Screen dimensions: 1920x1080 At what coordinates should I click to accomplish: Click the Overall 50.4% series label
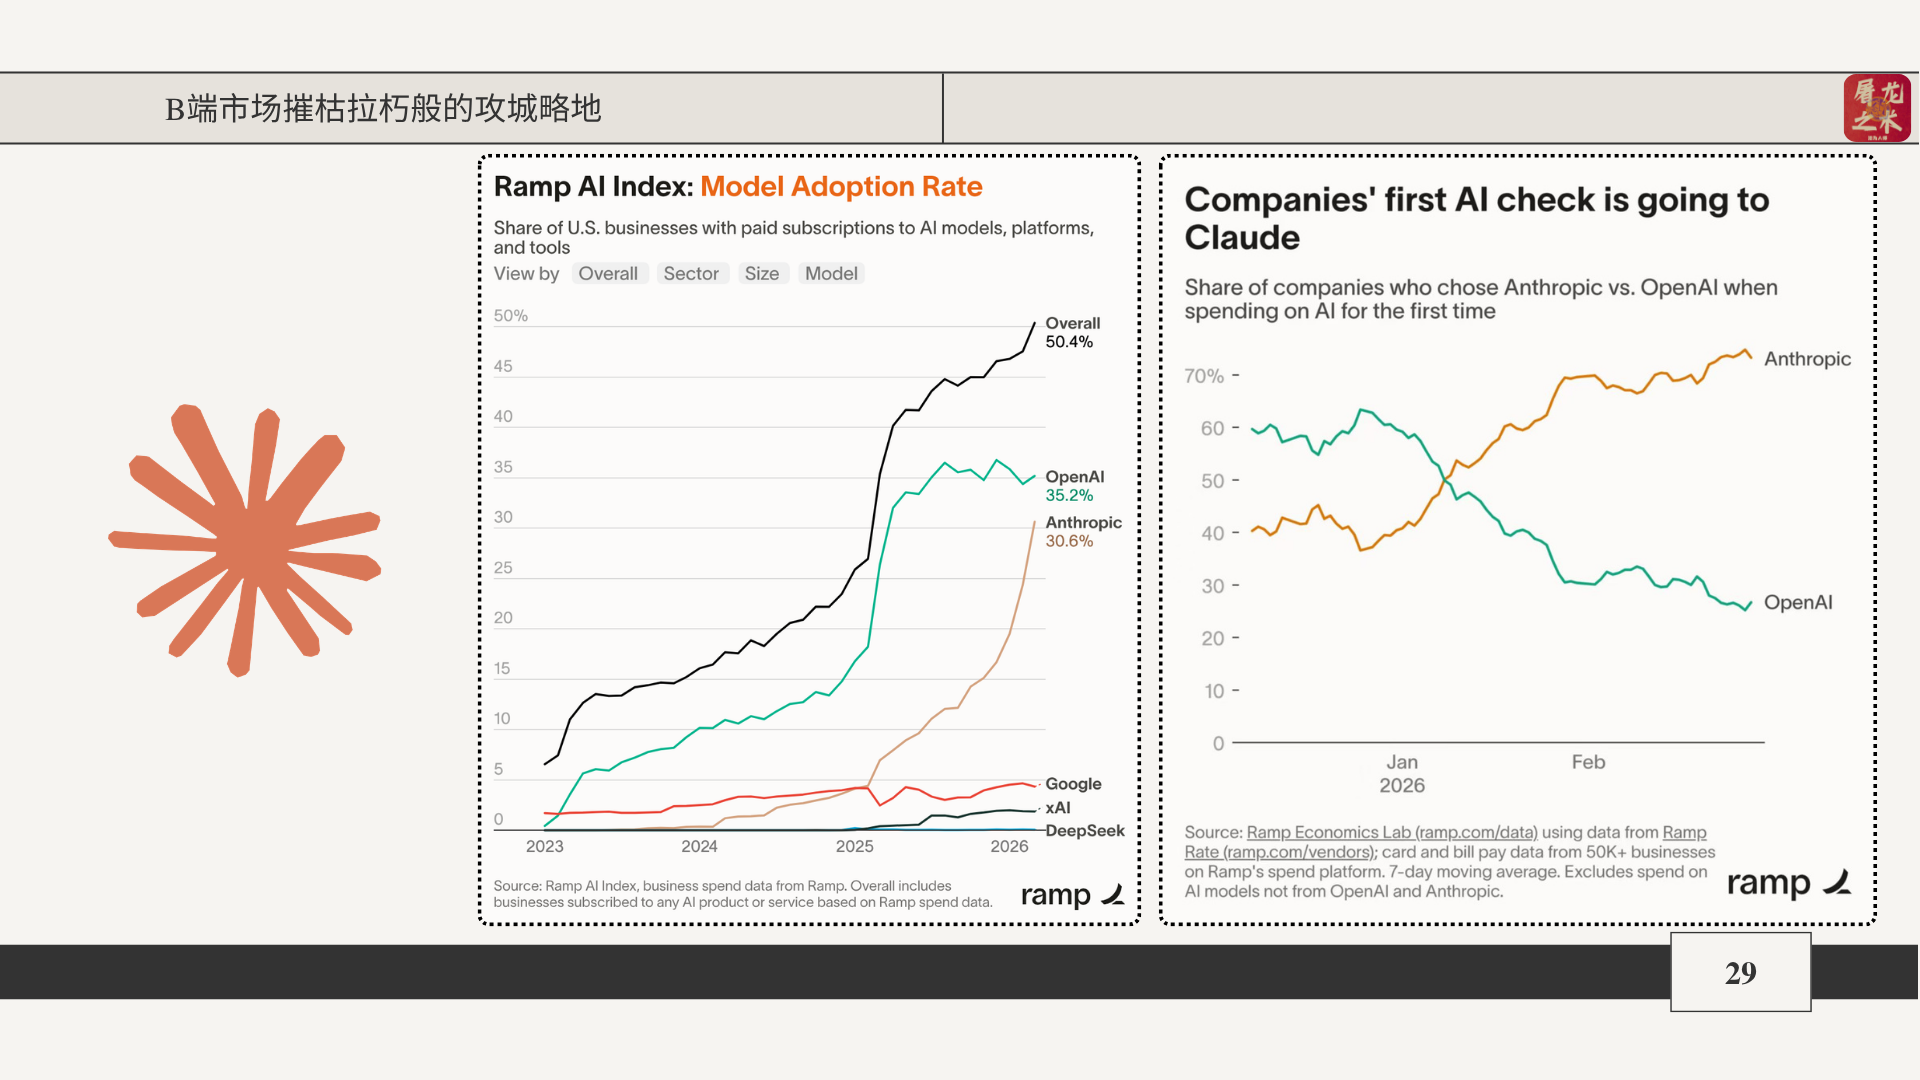point(1072,332)
